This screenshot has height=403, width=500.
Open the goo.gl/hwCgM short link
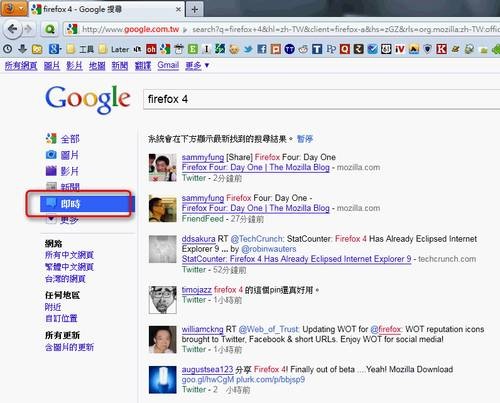[208, 380]
